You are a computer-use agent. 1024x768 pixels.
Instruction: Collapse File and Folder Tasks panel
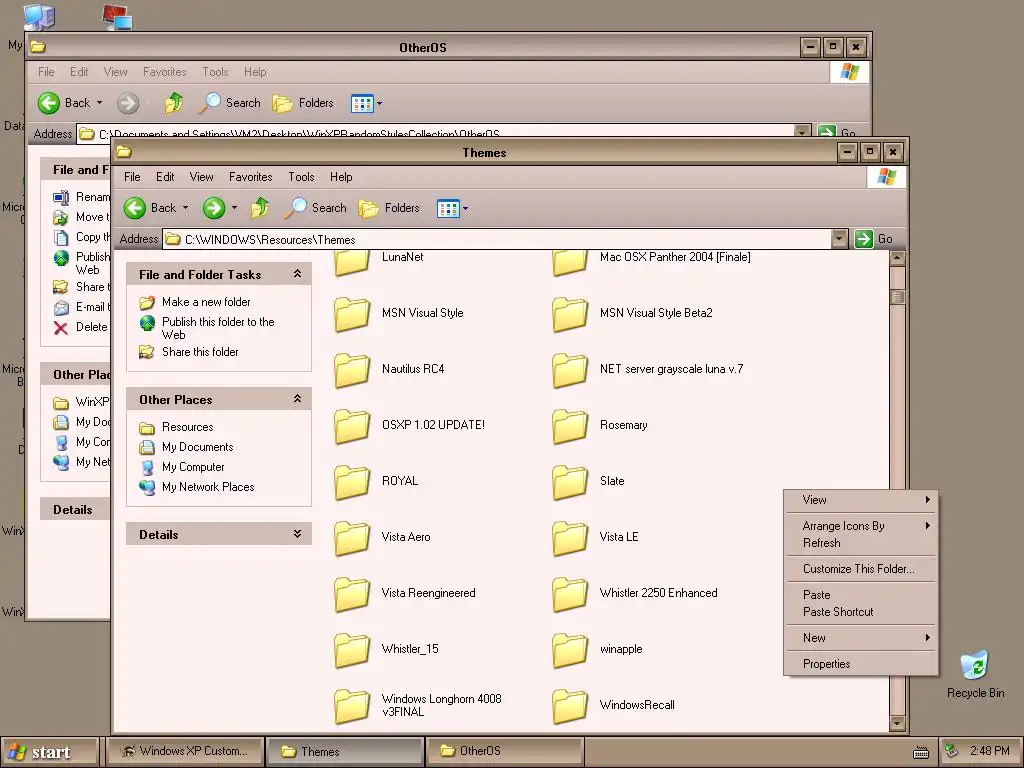point(297,274)
